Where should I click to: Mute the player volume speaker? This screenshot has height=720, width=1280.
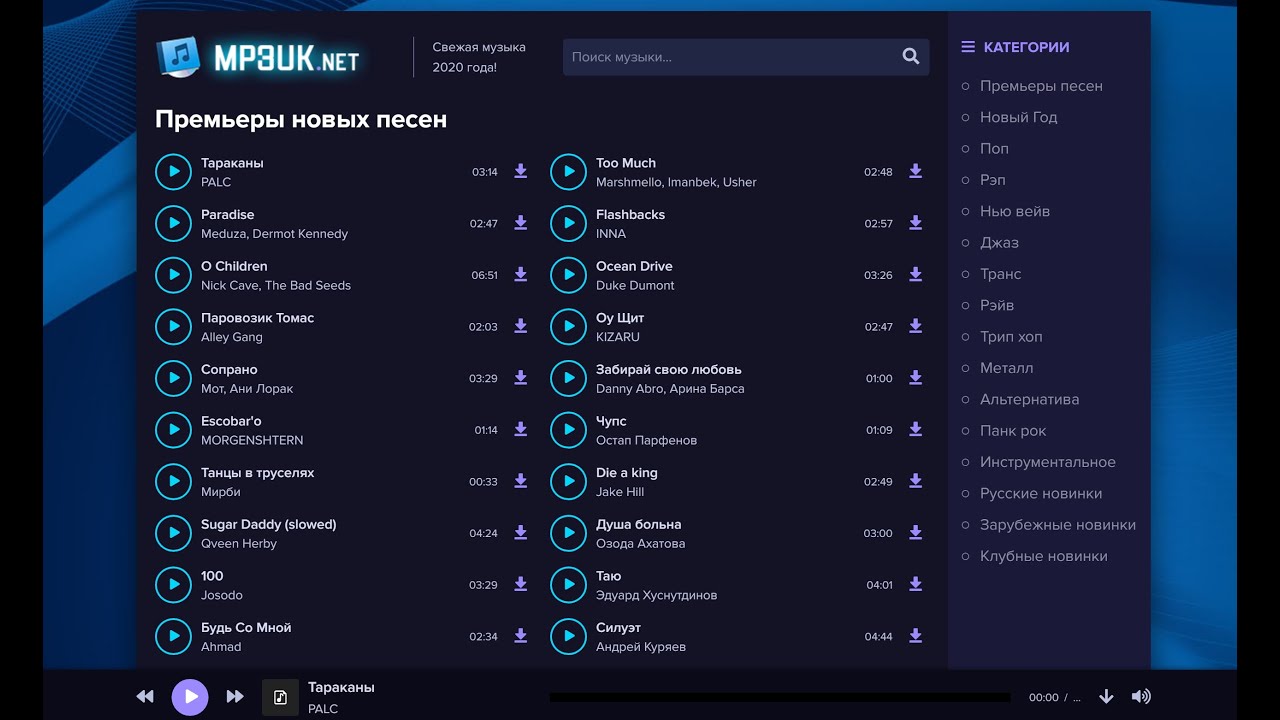tap(1141, 696)
